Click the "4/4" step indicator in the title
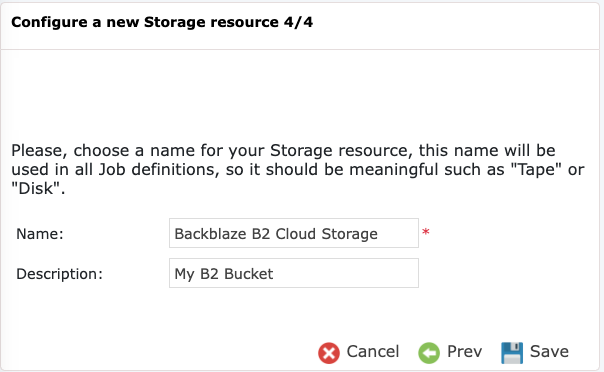This screenshot has height=372, width=604. click(x=298, y=22)
